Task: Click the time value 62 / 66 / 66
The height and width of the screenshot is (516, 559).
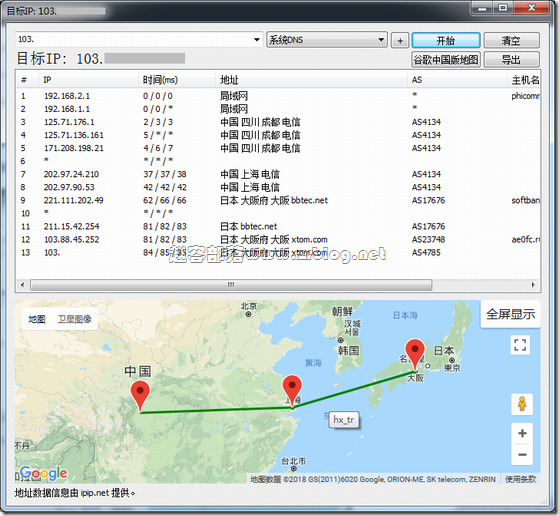Action: pyautogui.click(x=164, y=200)
